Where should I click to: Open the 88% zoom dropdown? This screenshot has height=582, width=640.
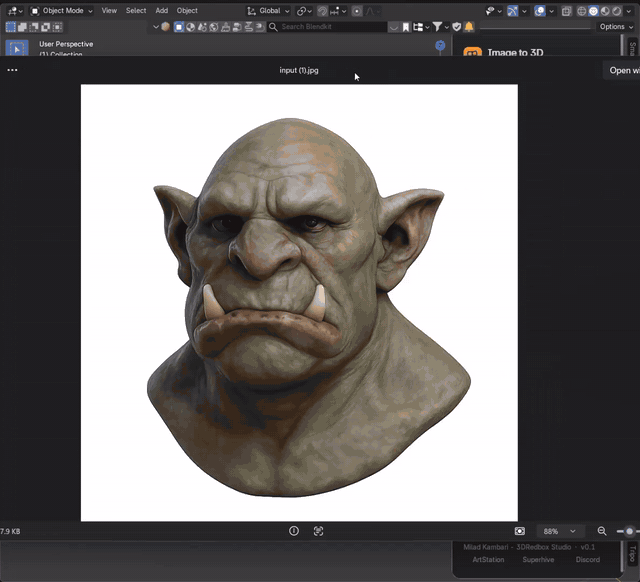[559, 531]
